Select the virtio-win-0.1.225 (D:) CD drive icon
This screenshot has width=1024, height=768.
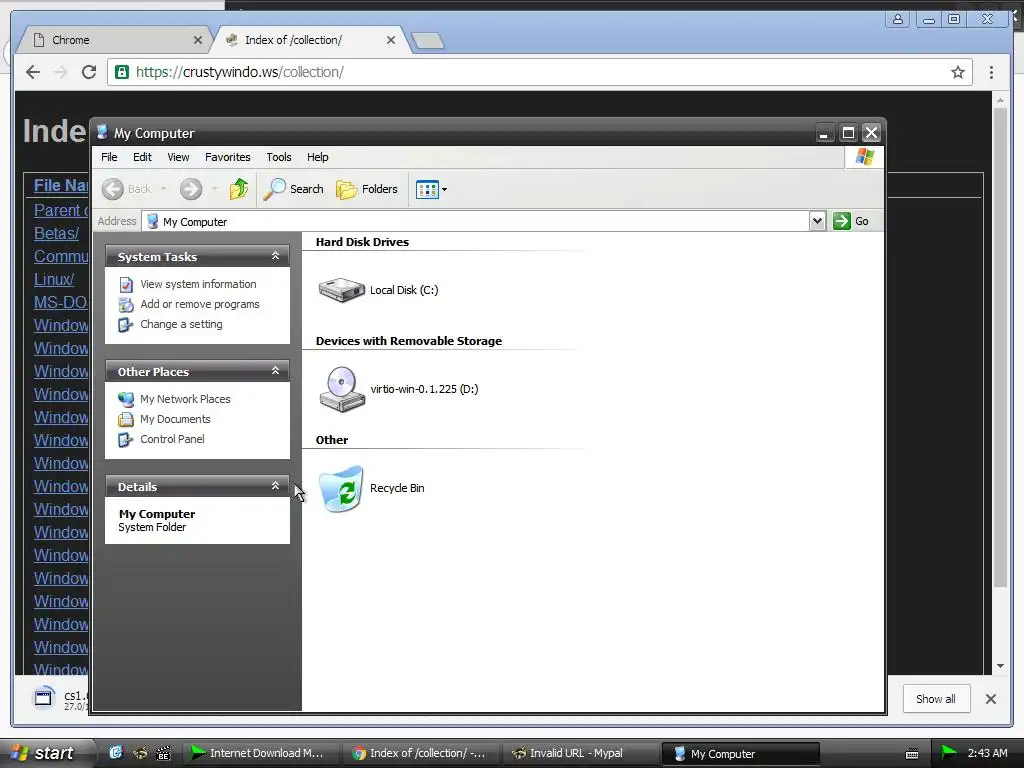click(342, 389)
